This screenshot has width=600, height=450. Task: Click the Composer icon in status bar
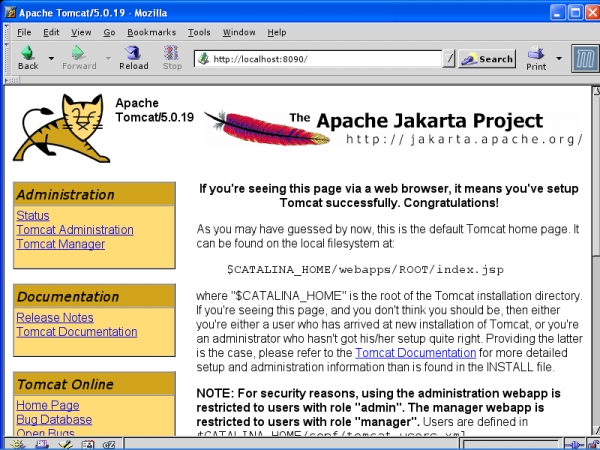[x=65, y=445]
